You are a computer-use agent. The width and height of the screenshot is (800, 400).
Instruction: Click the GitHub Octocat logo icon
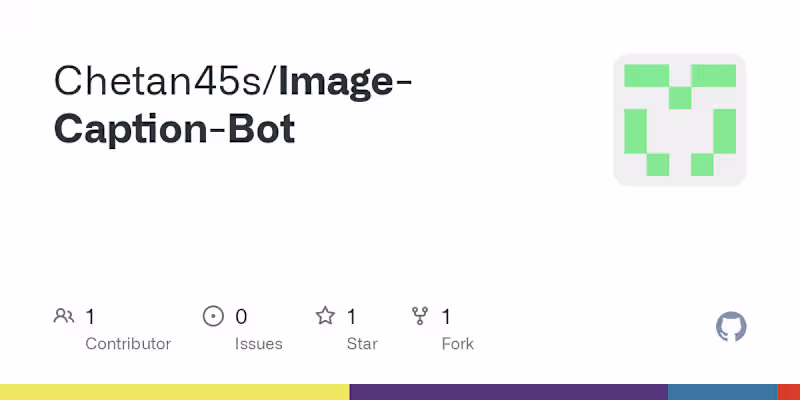[731, 327]
